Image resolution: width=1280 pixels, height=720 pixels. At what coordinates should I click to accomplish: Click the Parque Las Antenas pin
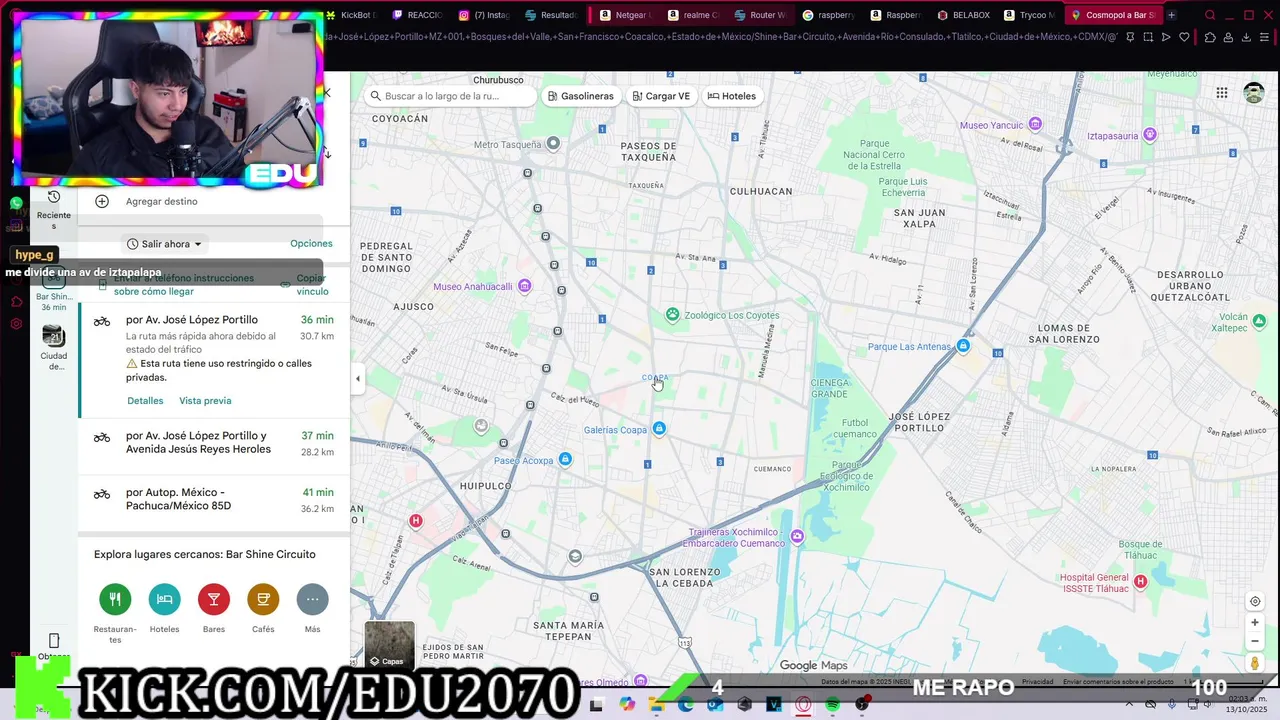[x=963, y=346]
